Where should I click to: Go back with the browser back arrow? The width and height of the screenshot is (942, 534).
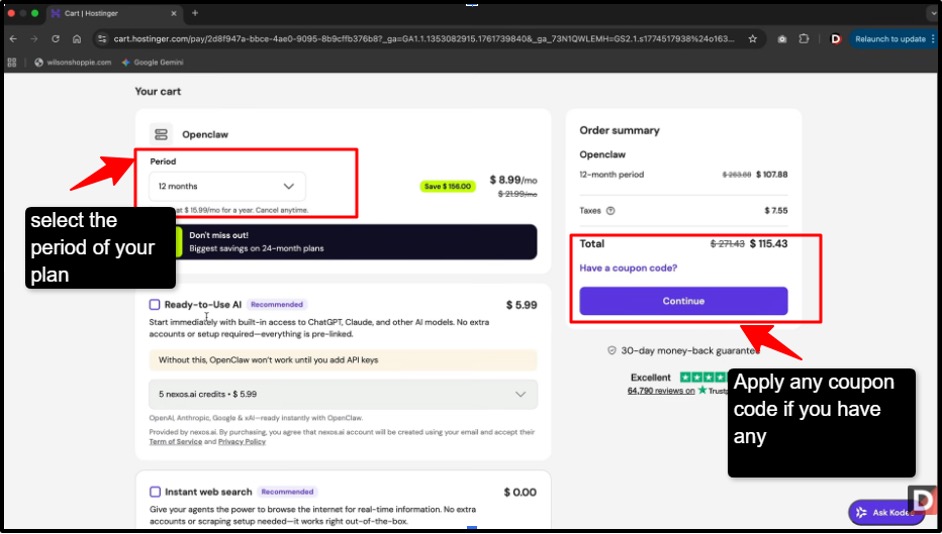13,38
